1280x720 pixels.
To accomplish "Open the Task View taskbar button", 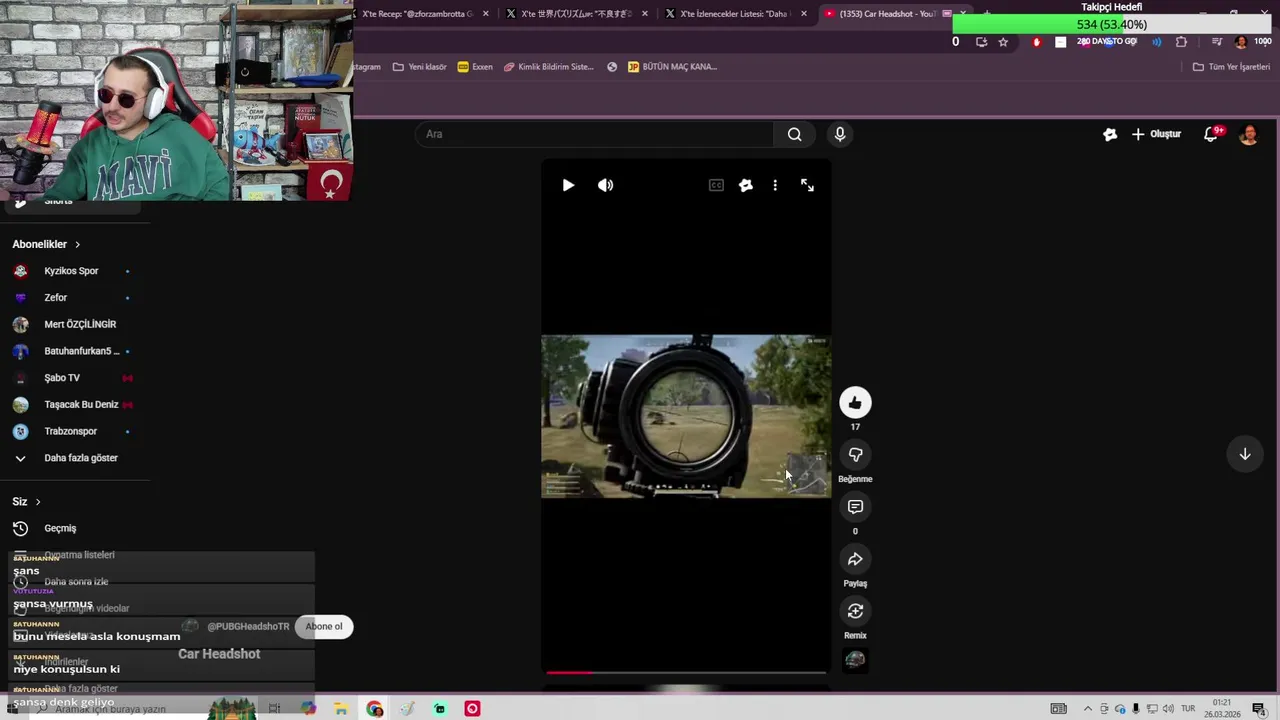I will pyautogui.click(x=274, y=709).
